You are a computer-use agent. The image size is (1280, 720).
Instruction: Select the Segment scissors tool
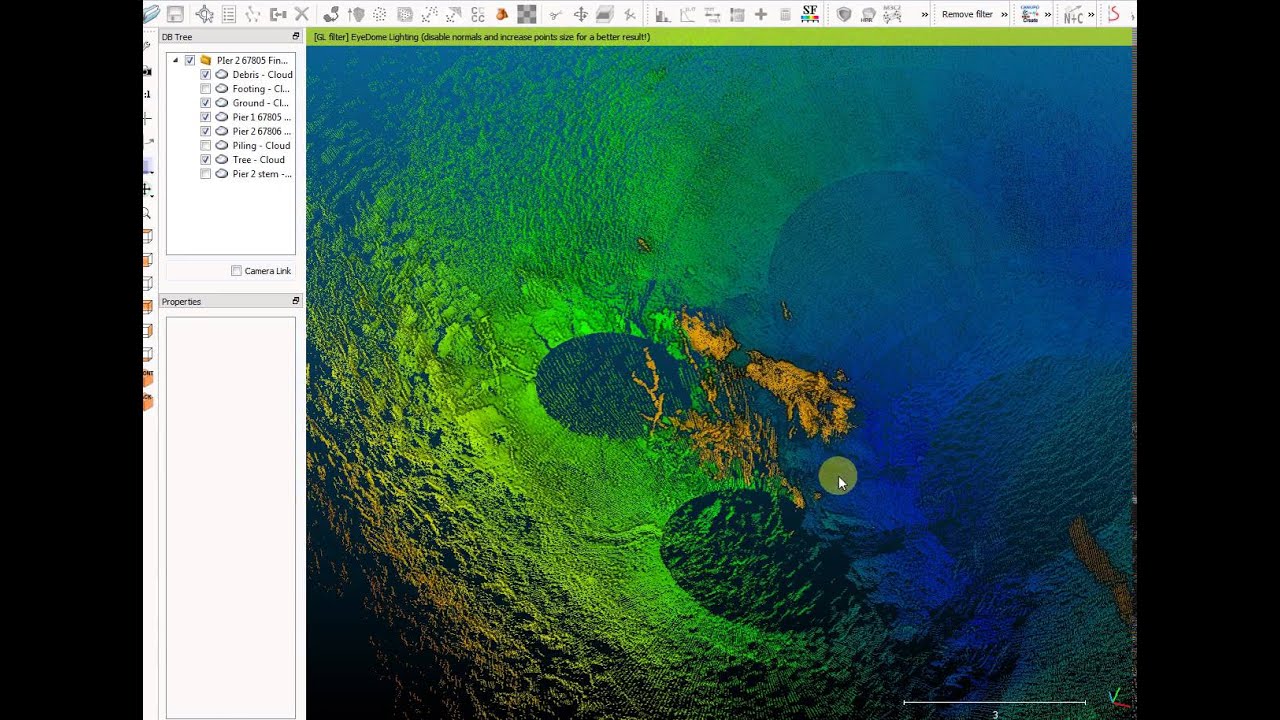coord(556,14)
